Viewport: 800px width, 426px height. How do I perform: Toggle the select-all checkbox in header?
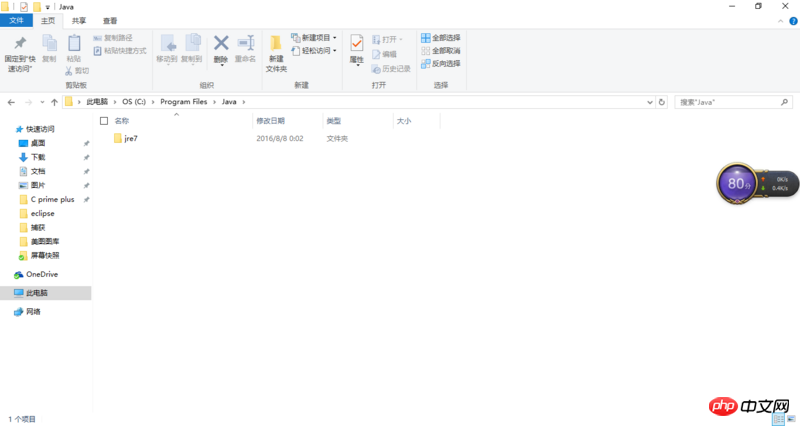click(x=104, y=121)
